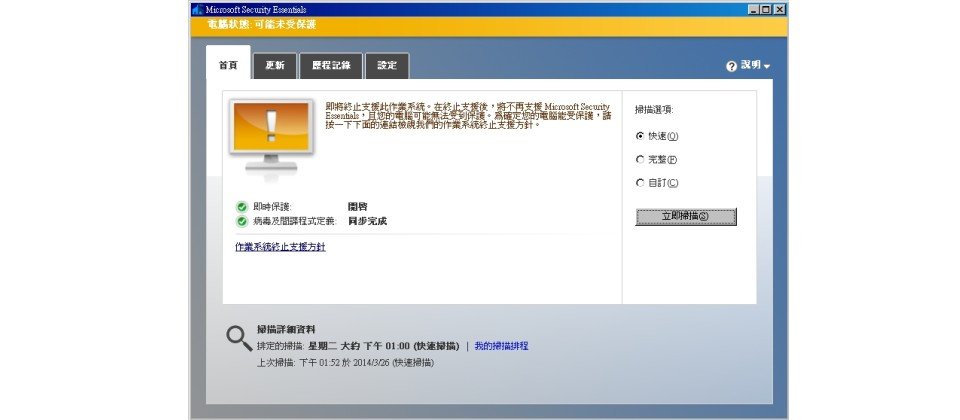Open the 歷程記錄 history tab
This screenshot has height=420, width=960.
coord(331,66)
